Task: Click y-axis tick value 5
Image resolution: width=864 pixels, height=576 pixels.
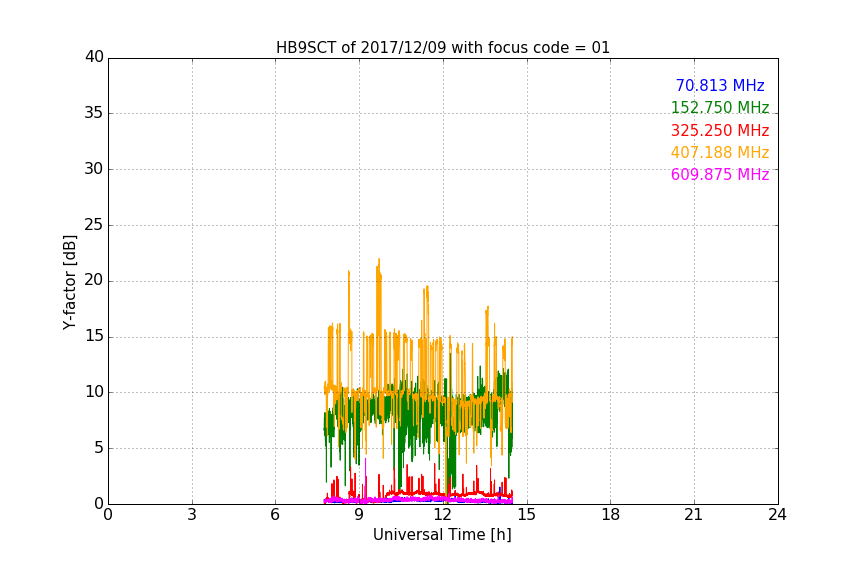Action: click(99, 448)
